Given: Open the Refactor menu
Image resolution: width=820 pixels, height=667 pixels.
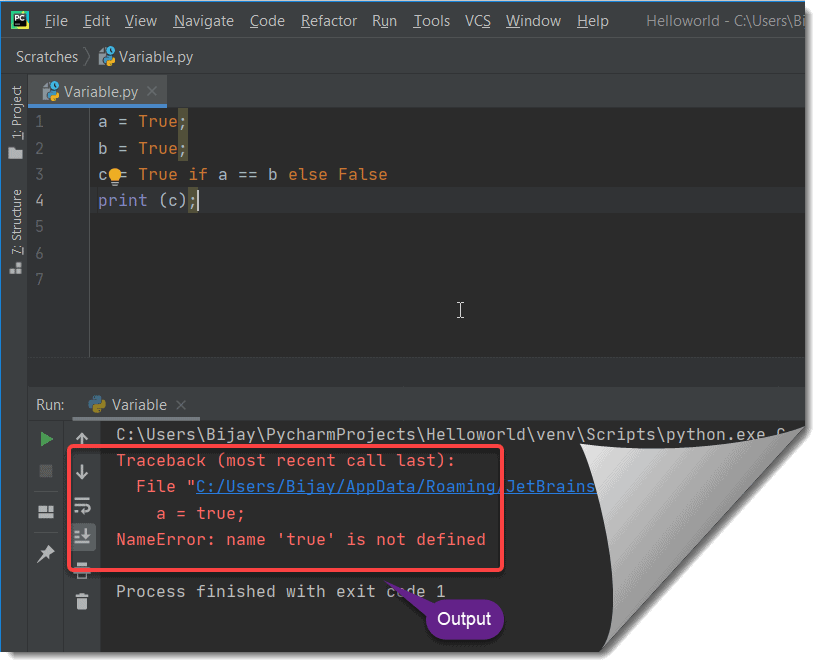Looking at the screenshot, I should [x=328, y=20].
